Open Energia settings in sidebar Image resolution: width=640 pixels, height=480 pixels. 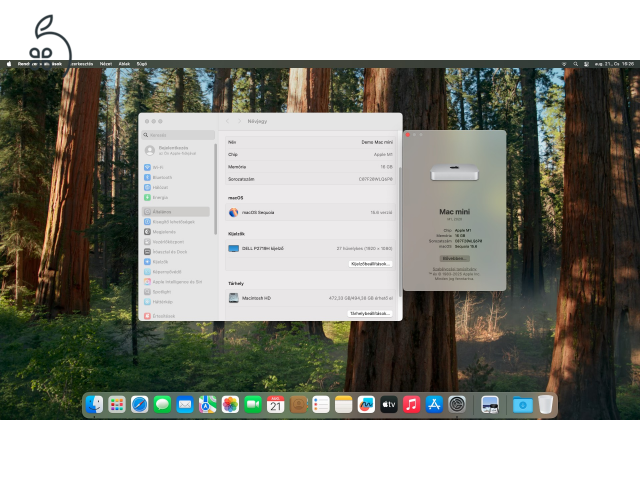161,197
